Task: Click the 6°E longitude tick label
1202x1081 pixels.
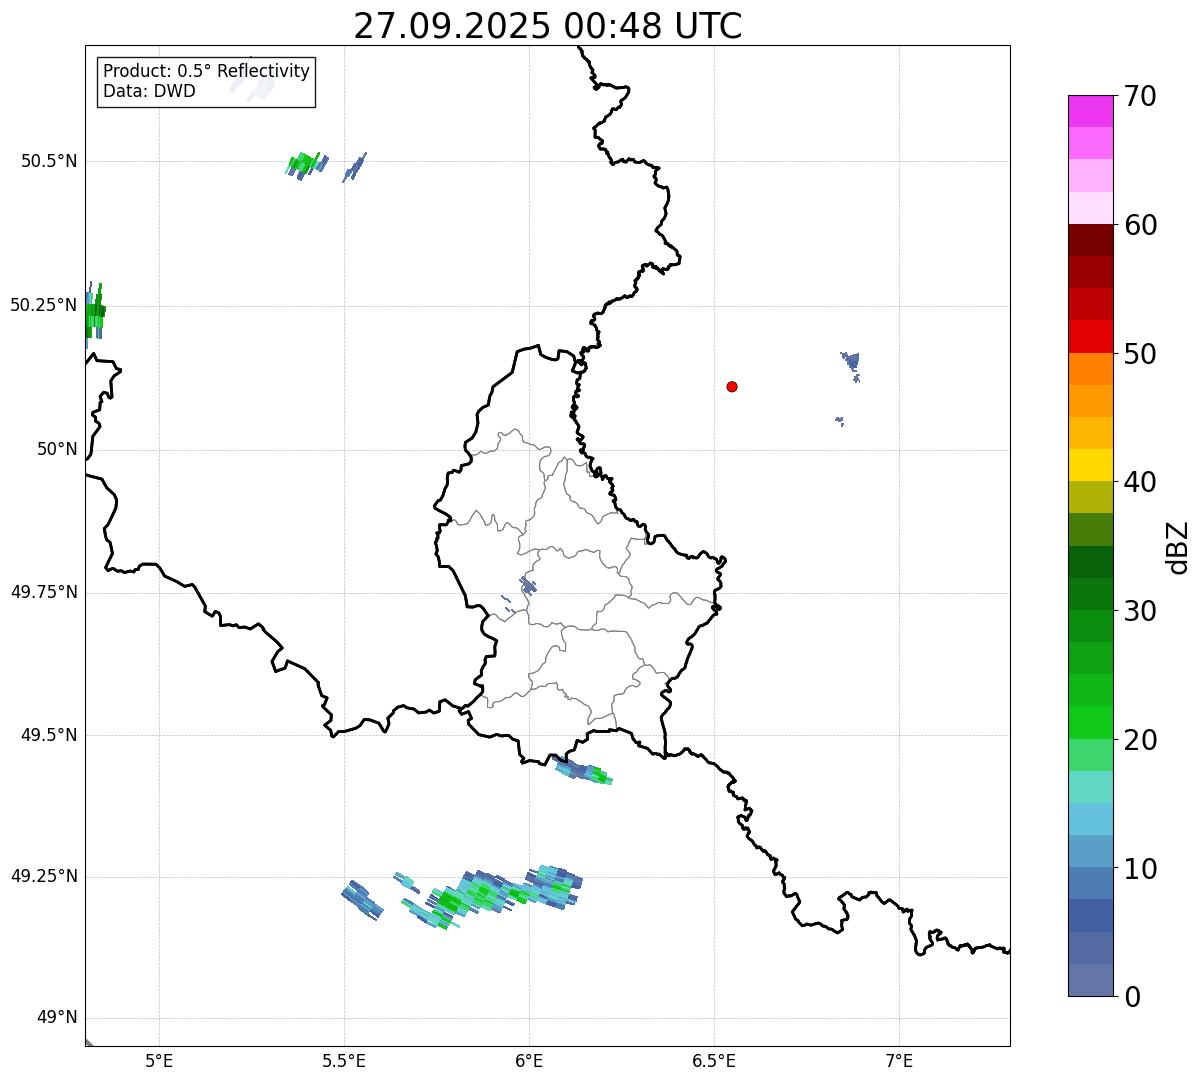Action: coord(529,1060)
